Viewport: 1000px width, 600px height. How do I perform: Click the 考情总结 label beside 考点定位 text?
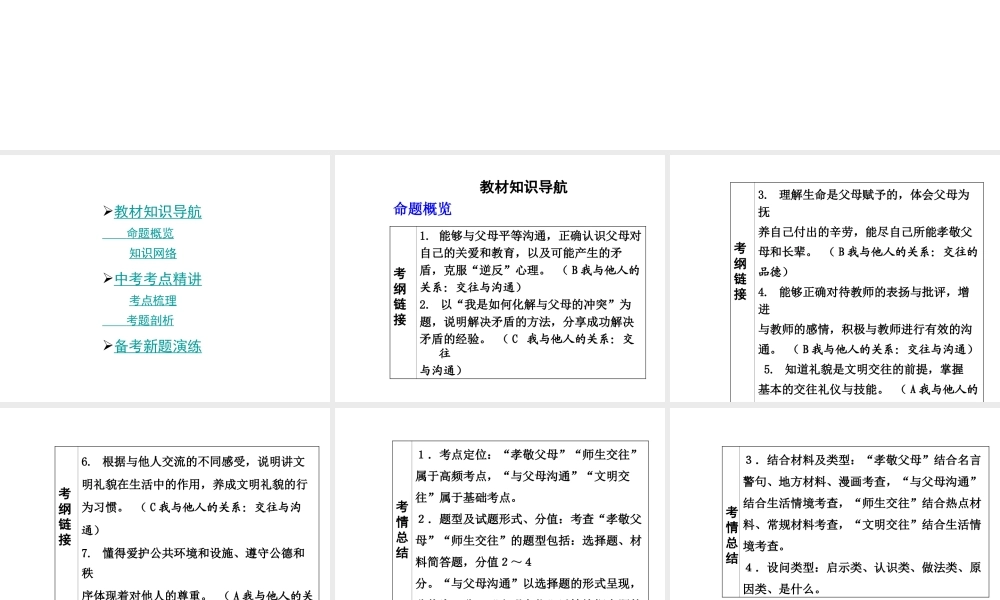coord(402,529)
